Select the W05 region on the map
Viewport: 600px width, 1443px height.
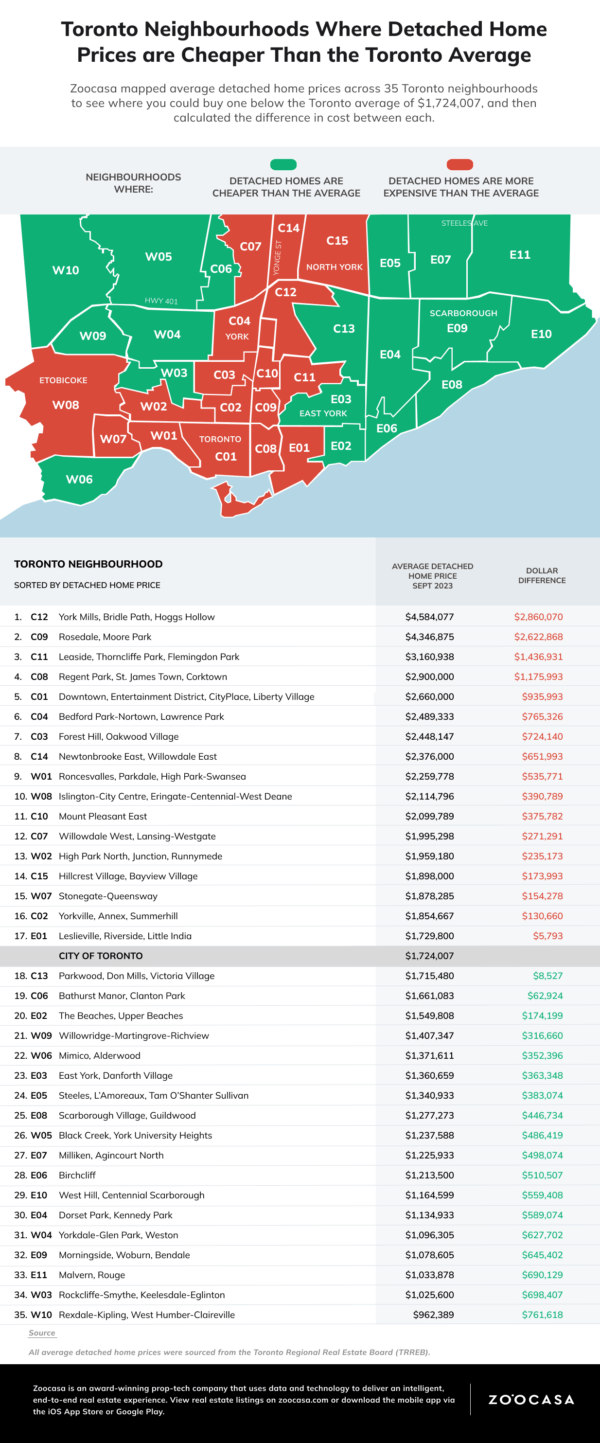[x=158, y=257]
